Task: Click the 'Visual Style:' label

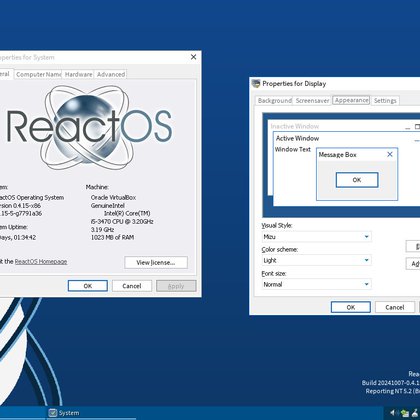Action: pyautogui.click(x=277, y=225)
